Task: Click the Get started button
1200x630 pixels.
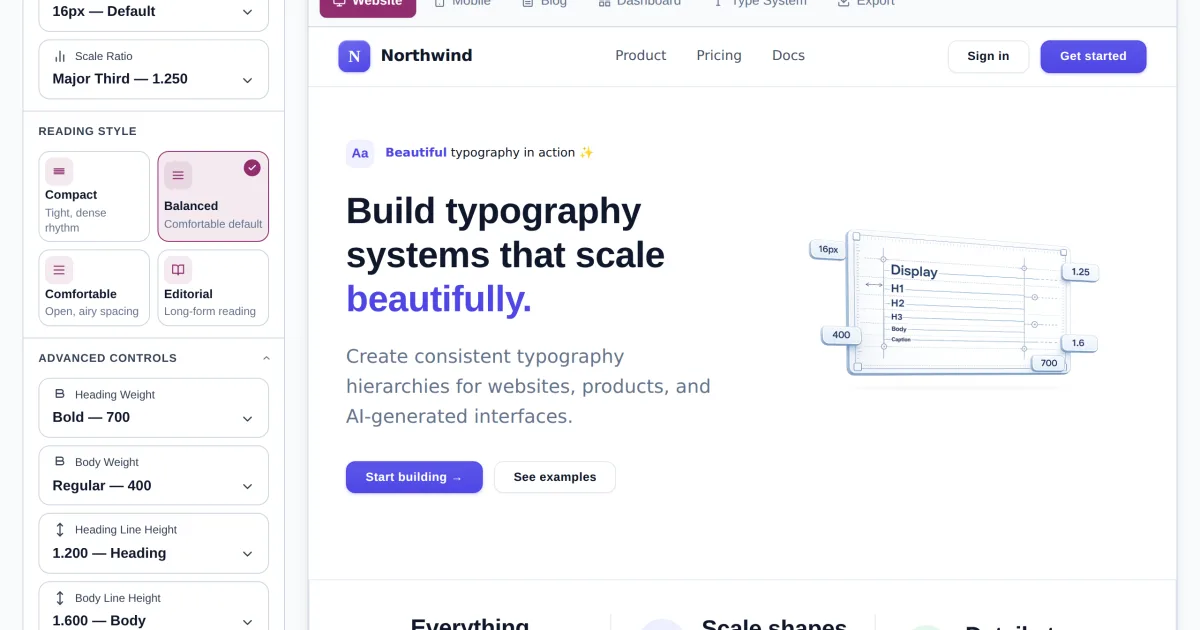Action: point(1093,56)
